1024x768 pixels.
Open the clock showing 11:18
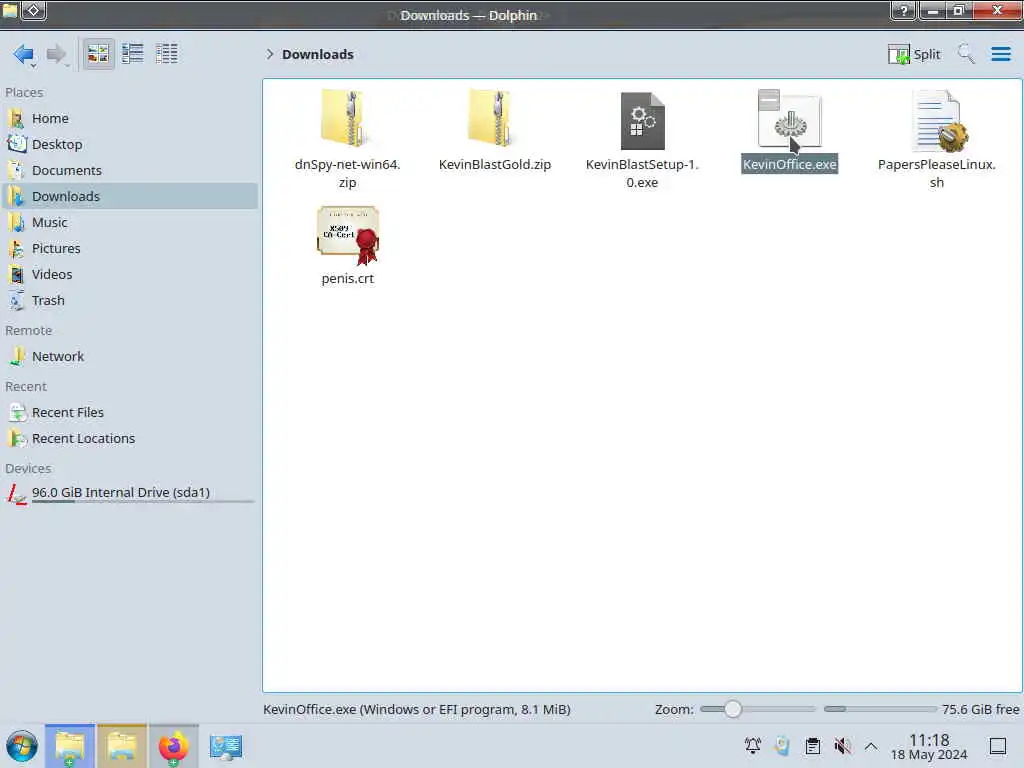pyautogui.click(x=929, y=746)
